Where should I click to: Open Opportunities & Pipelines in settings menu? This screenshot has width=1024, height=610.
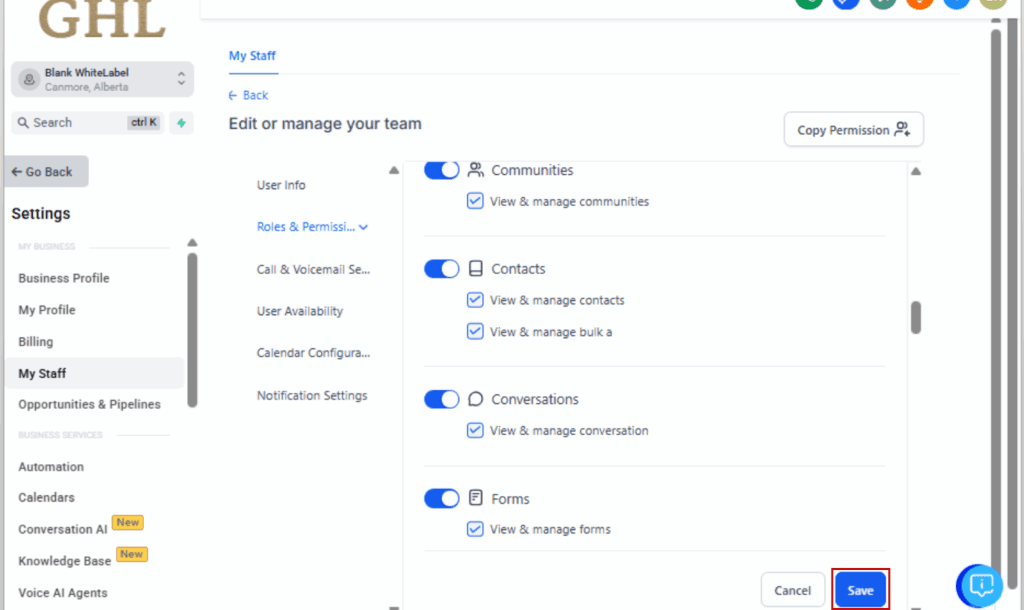point(89,404)
